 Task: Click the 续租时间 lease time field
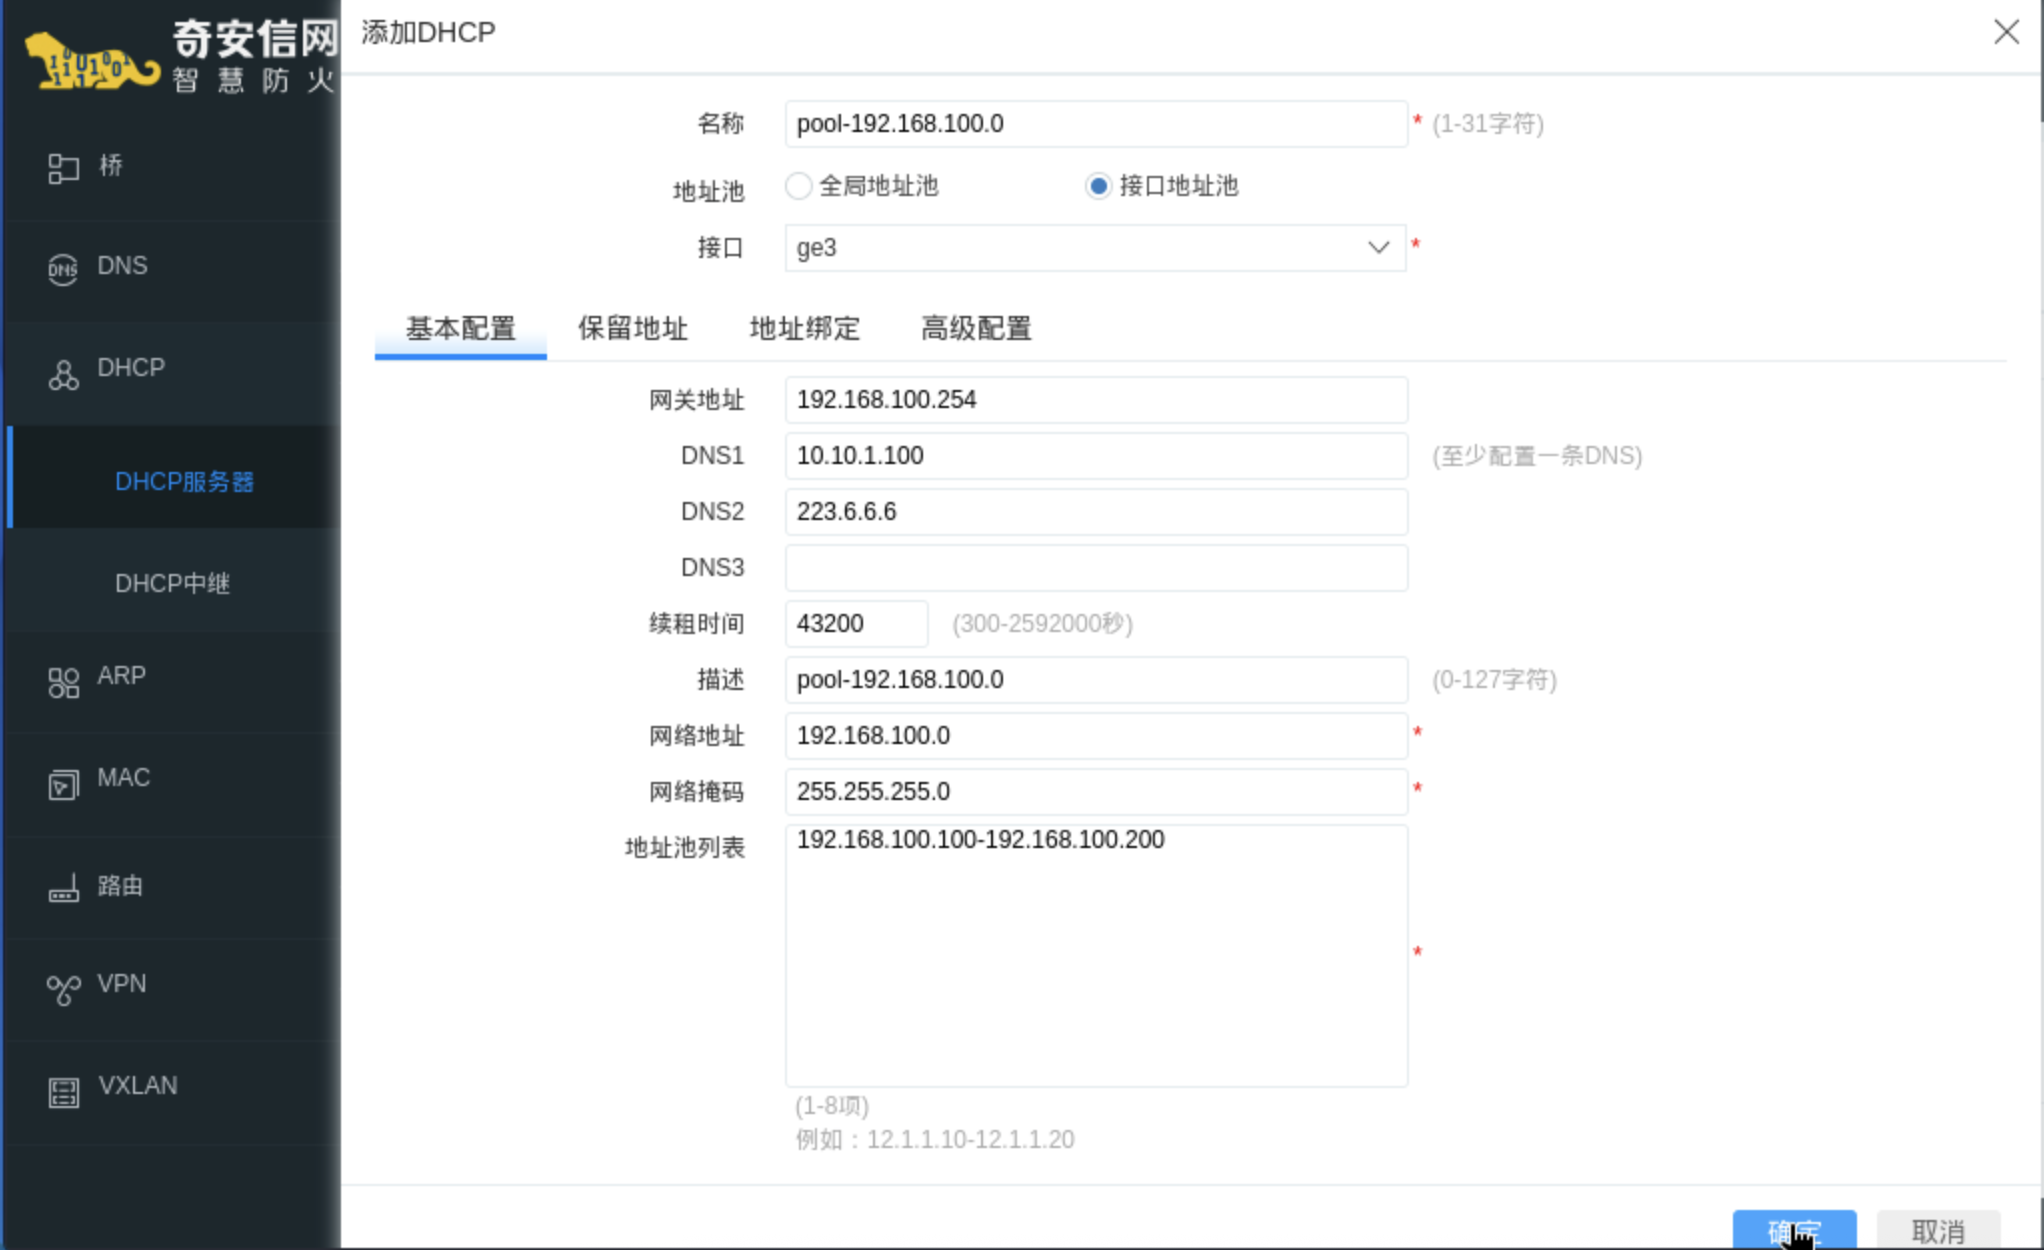[x=856, y=624]
